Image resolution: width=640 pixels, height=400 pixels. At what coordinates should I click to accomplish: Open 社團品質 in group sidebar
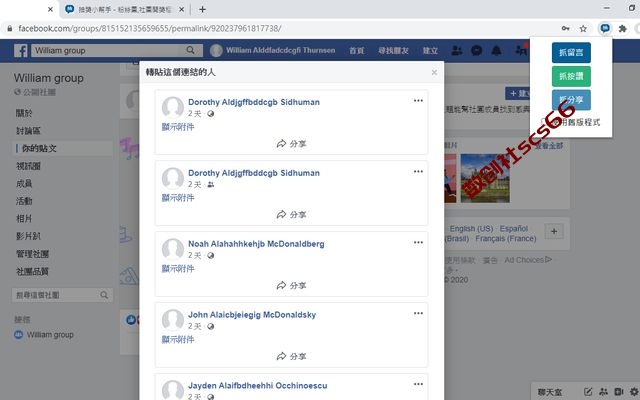pyautogui.click(x=33, y=271)
